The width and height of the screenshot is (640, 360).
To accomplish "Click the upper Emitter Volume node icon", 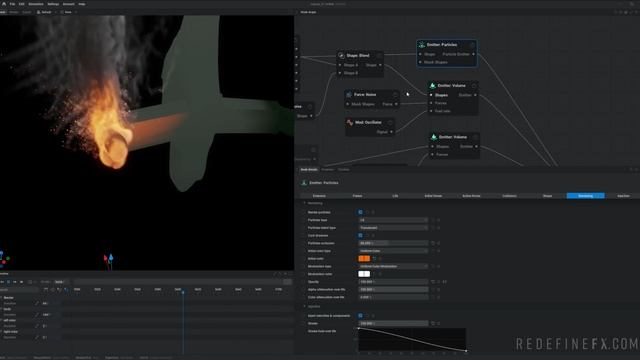I will pyautogui.click(x=433, y=85).
